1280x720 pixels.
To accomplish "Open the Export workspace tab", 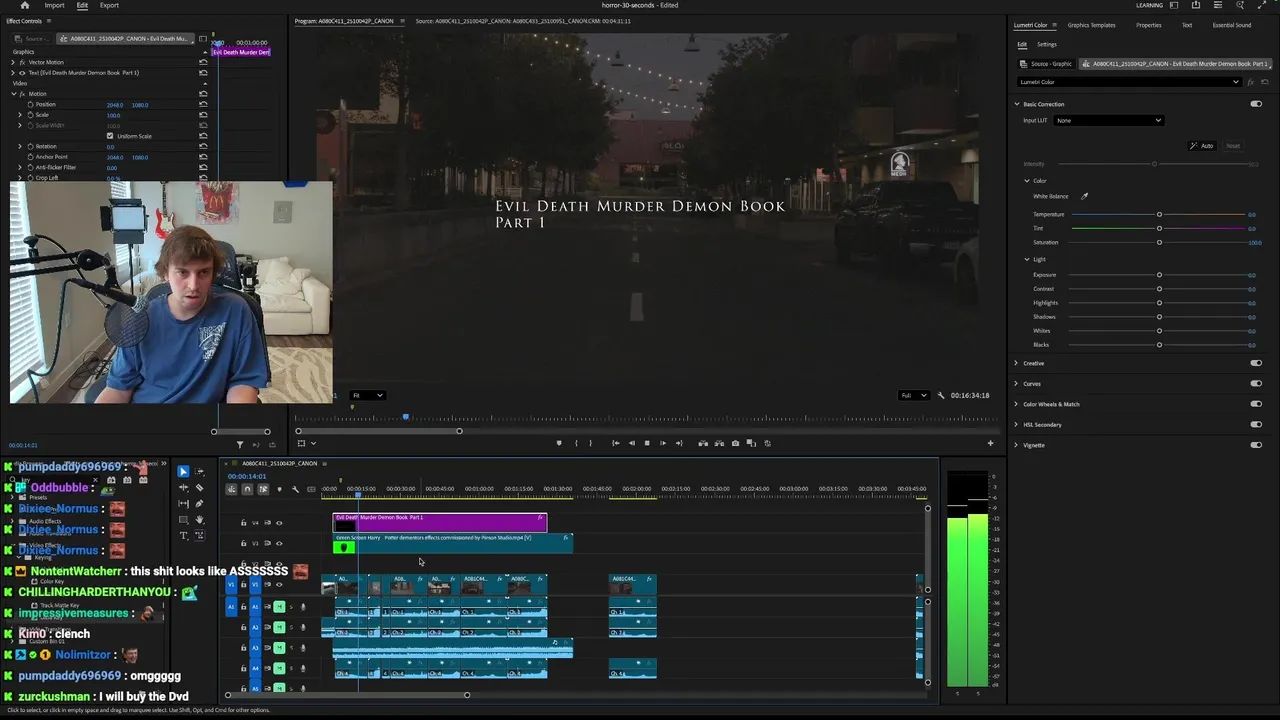I will click(x=109, y=5).
